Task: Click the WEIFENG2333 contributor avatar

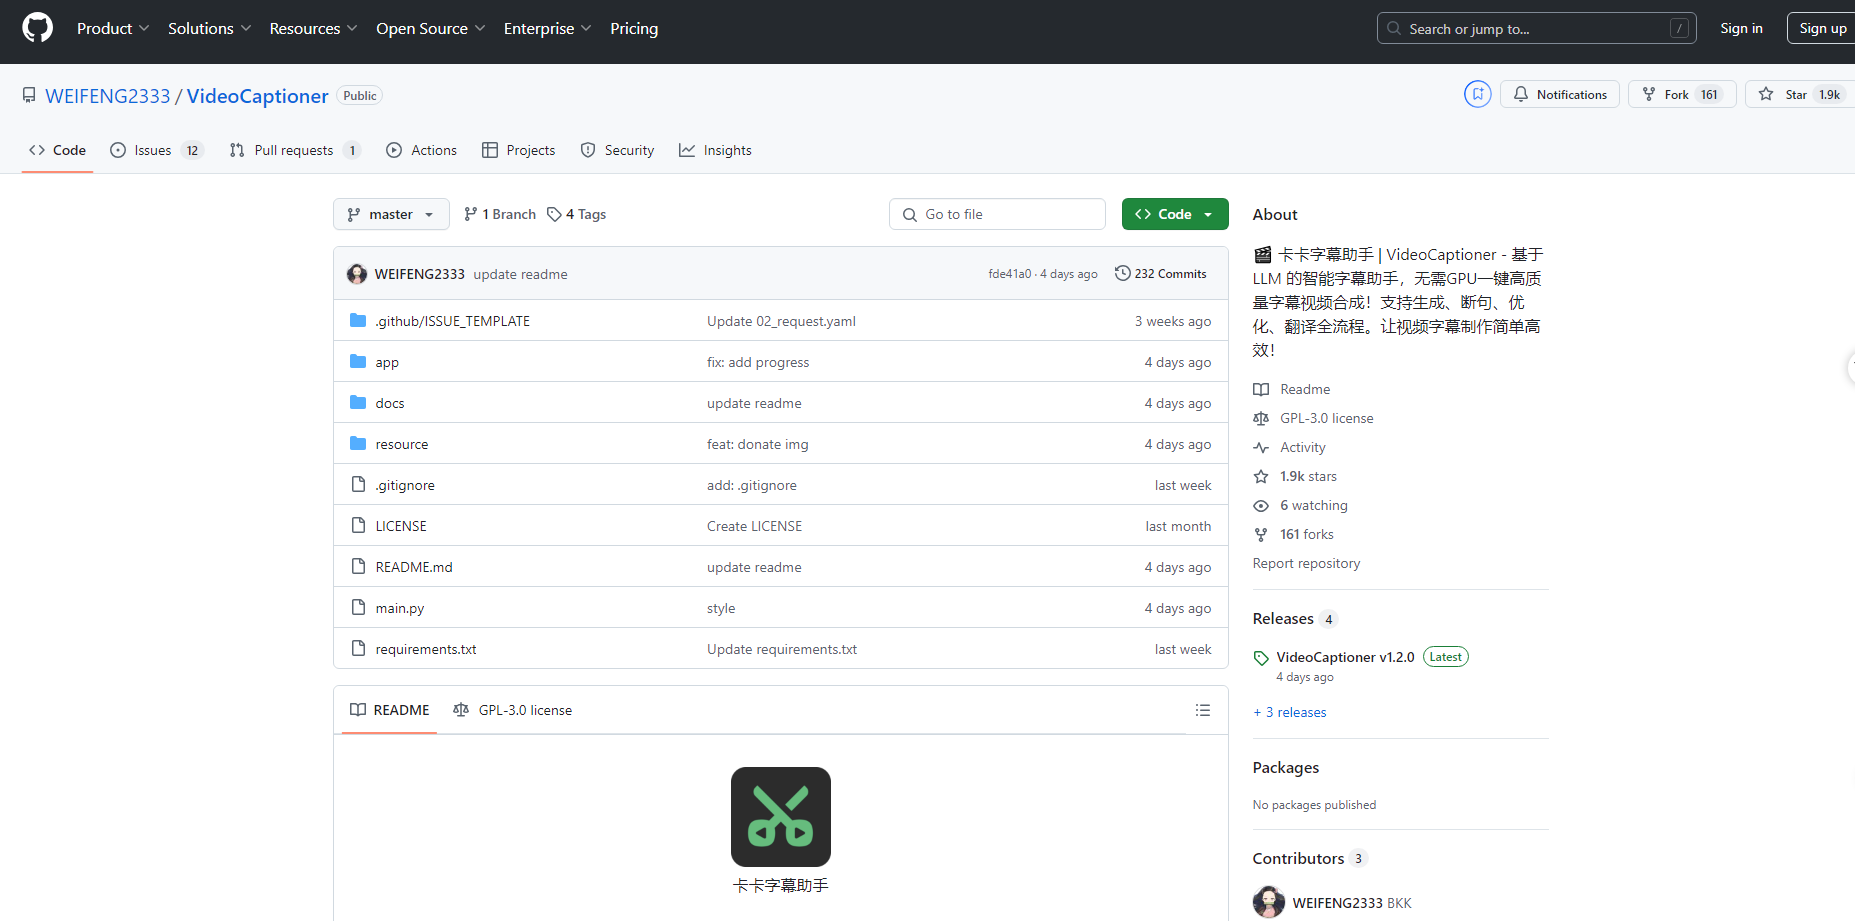Action: [x=1268, y=902]
